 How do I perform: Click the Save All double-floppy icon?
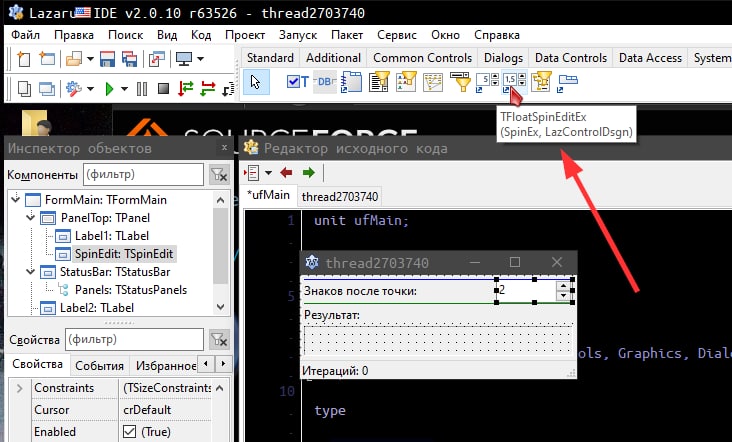pos(129,59)
